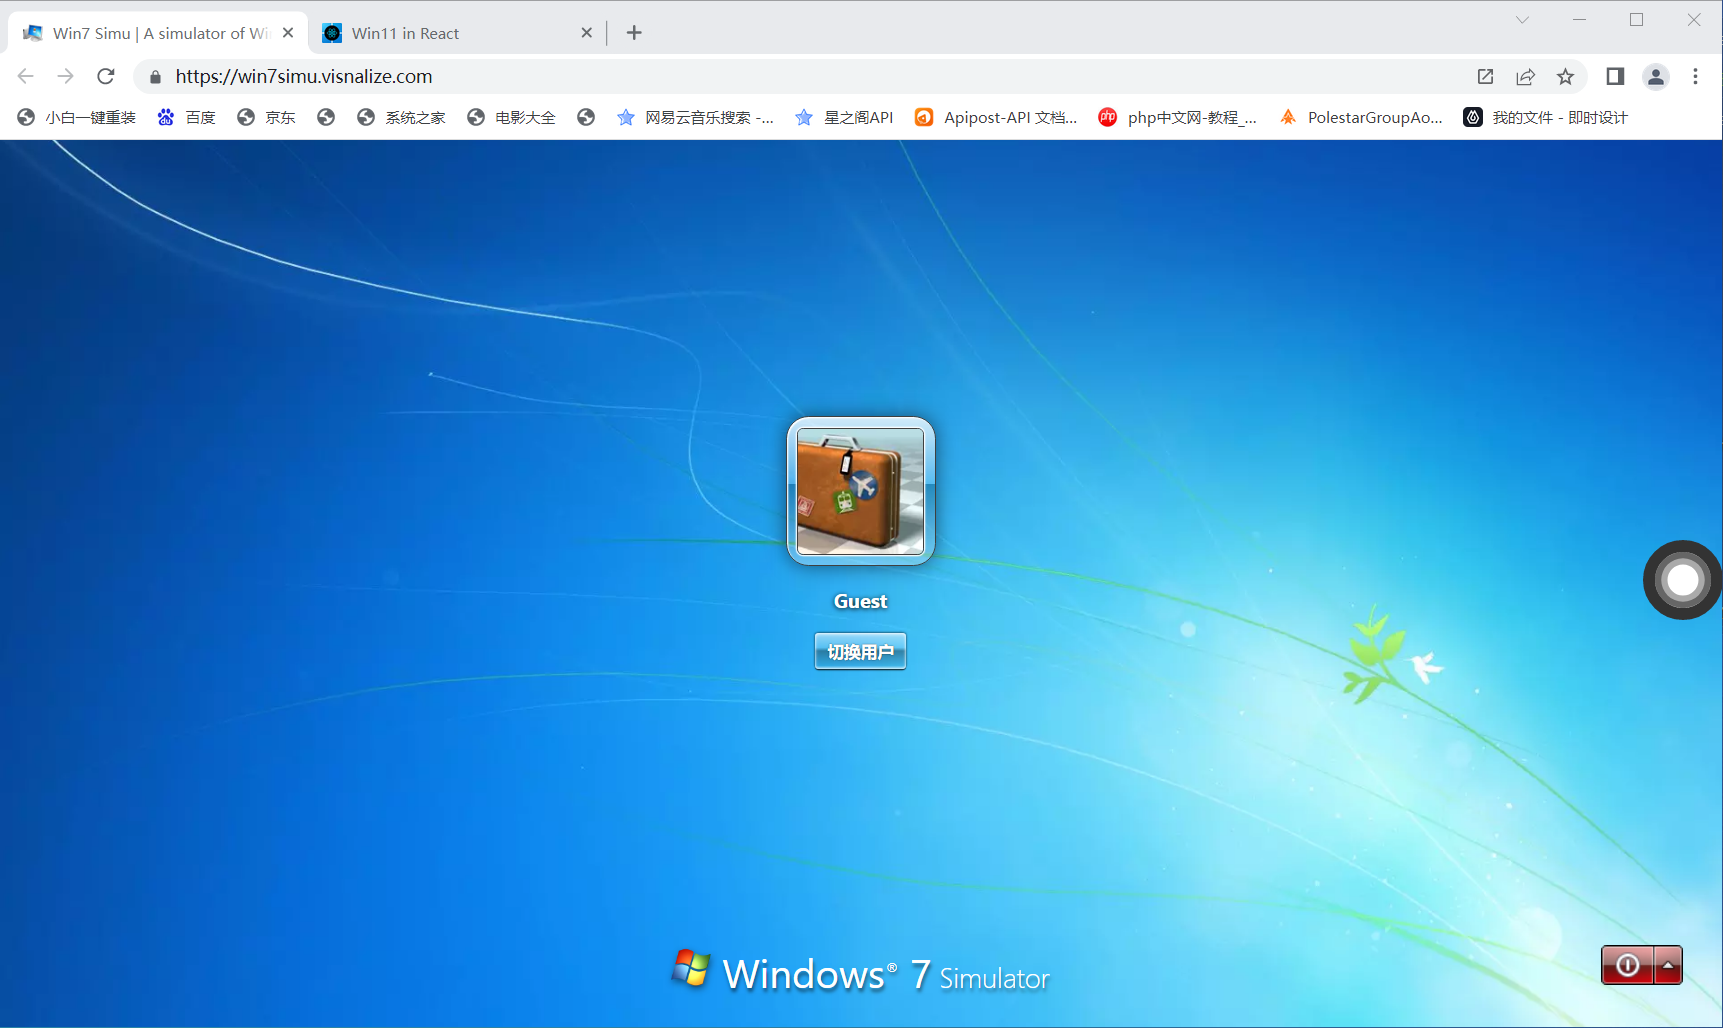1723x1028 pixels.
Task: Switch to the Win7 Simu browser tab
Action: click(x=158, y=33)
